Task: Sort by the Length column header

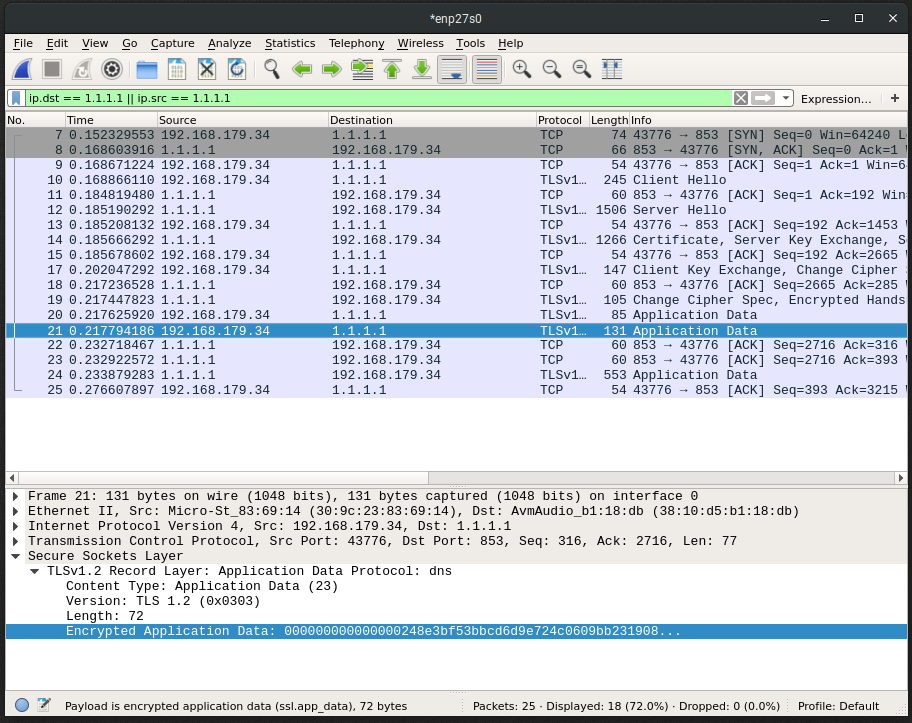Action: (609, 120)
